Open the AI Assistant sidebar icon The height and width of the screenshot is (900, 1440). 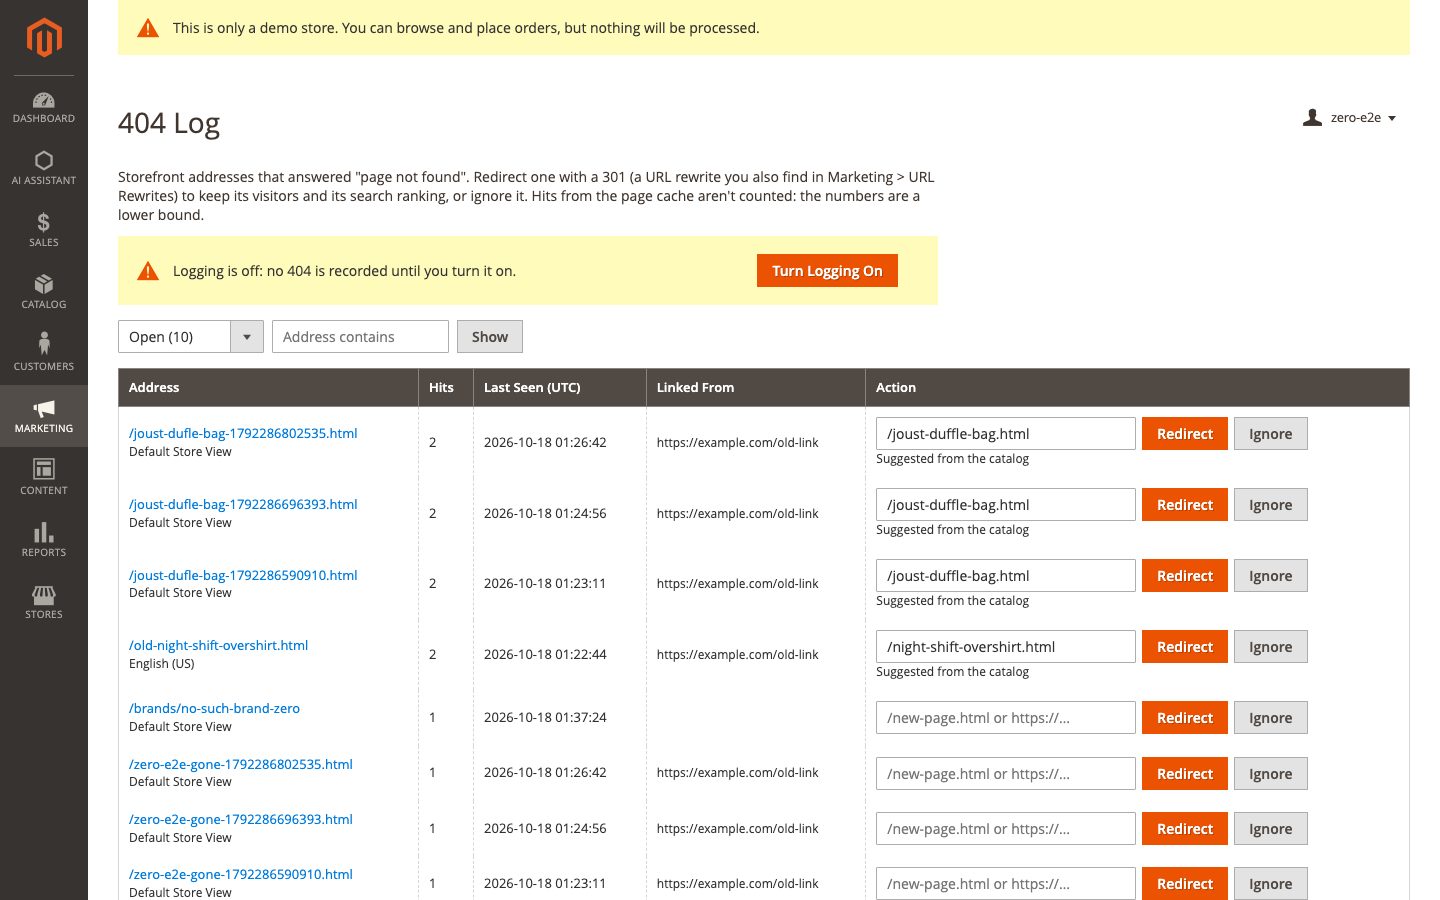click(44, 168)
